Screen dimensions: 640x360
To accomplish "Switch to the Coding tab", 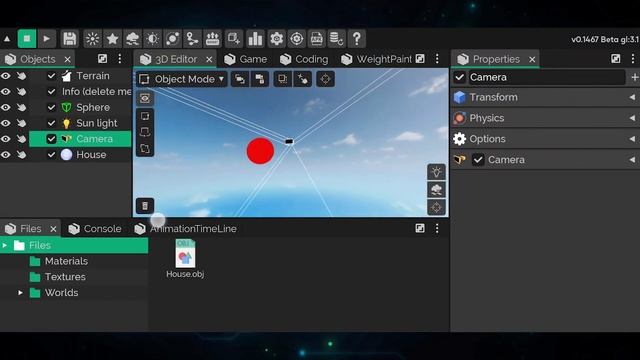I will (304, 59).
